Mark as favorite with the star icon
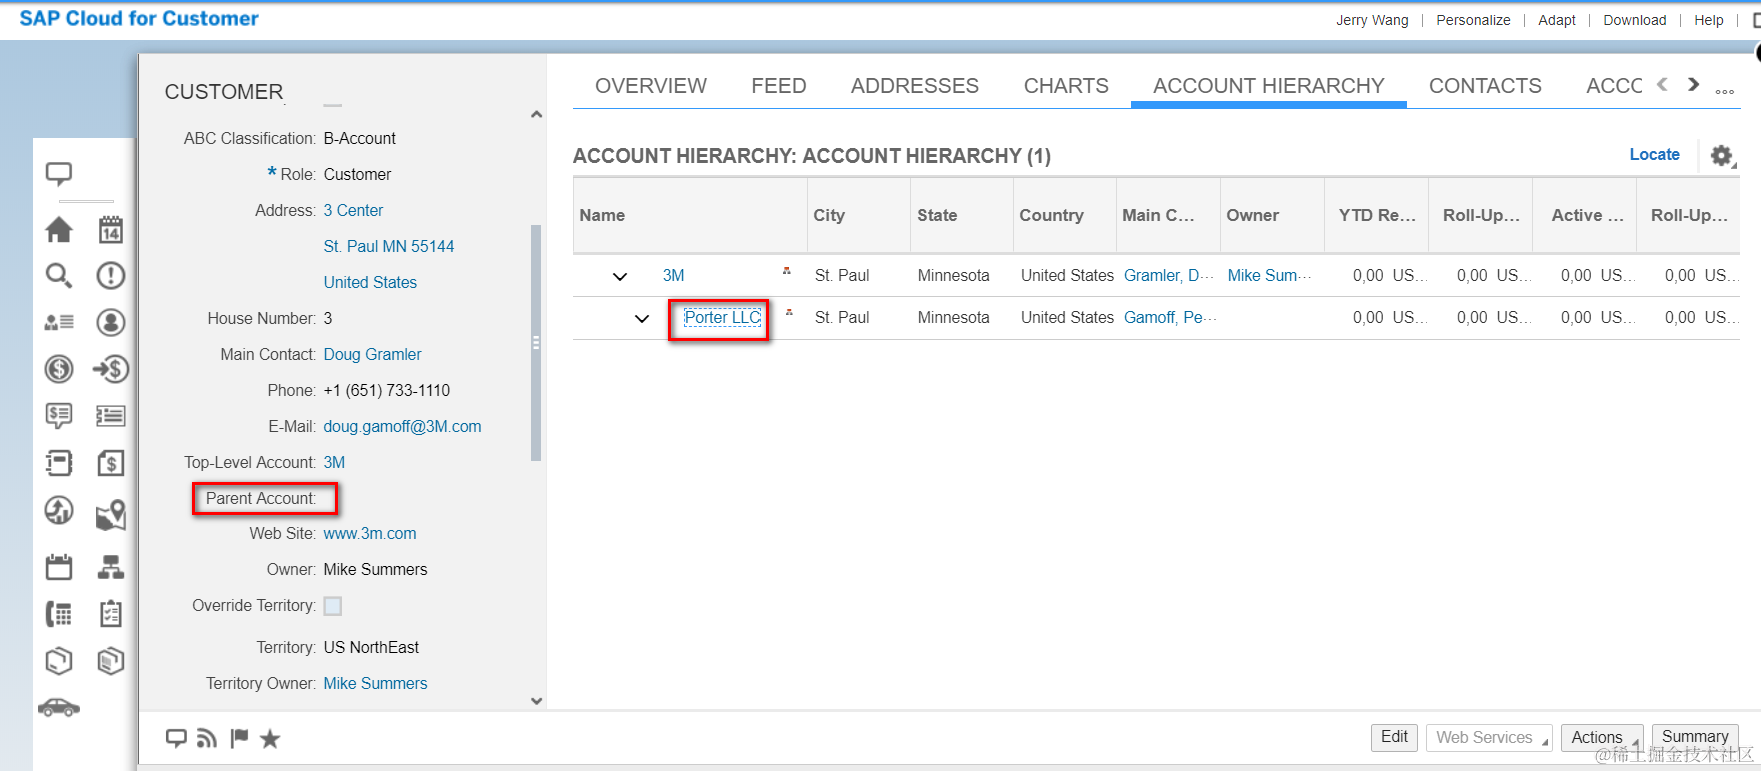The image size is (1761, 771). 270,738
